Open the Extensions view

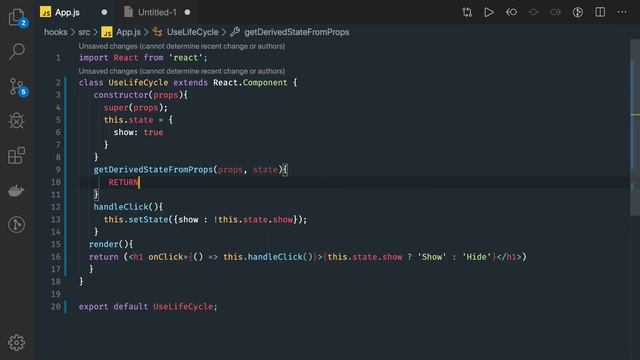[17, 156]
